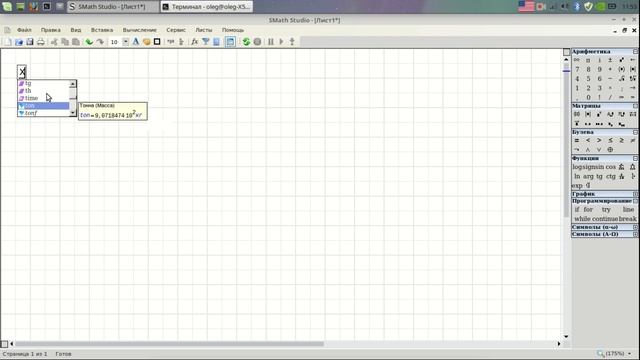Image resolution: width=640 pixels, height=360 pixels.
Task: Copy selection using toolbar copy icon
Action: (x=64, y=42)
